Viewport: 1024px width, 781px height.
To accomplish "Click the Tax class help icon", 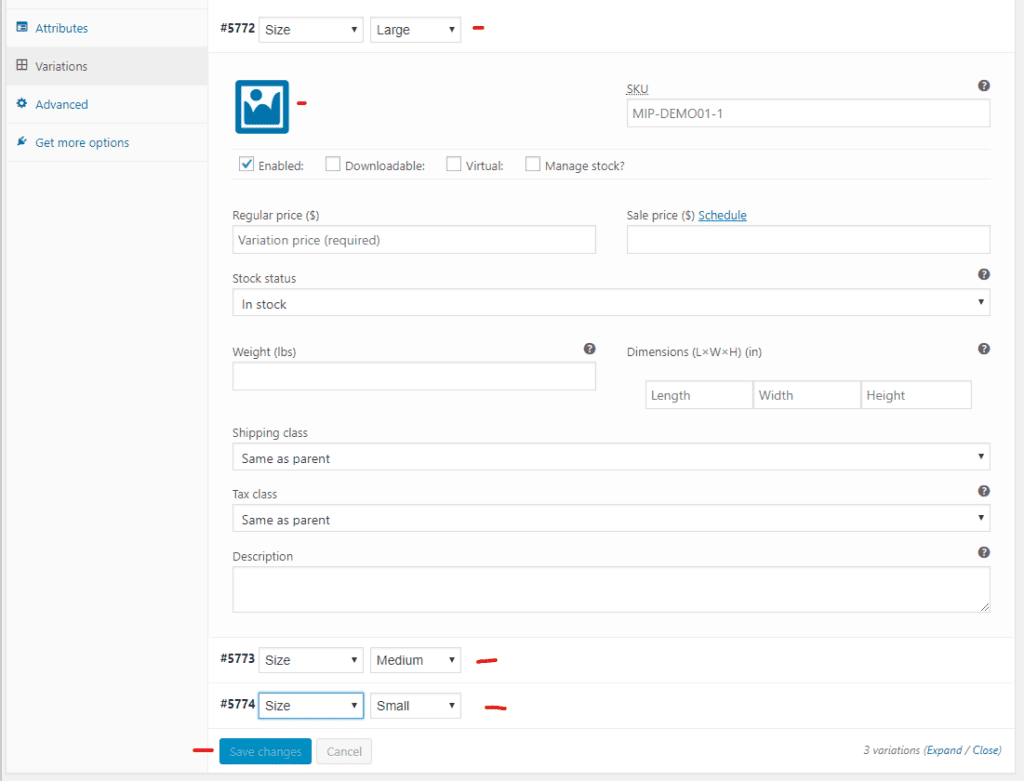I will (984, 491).
